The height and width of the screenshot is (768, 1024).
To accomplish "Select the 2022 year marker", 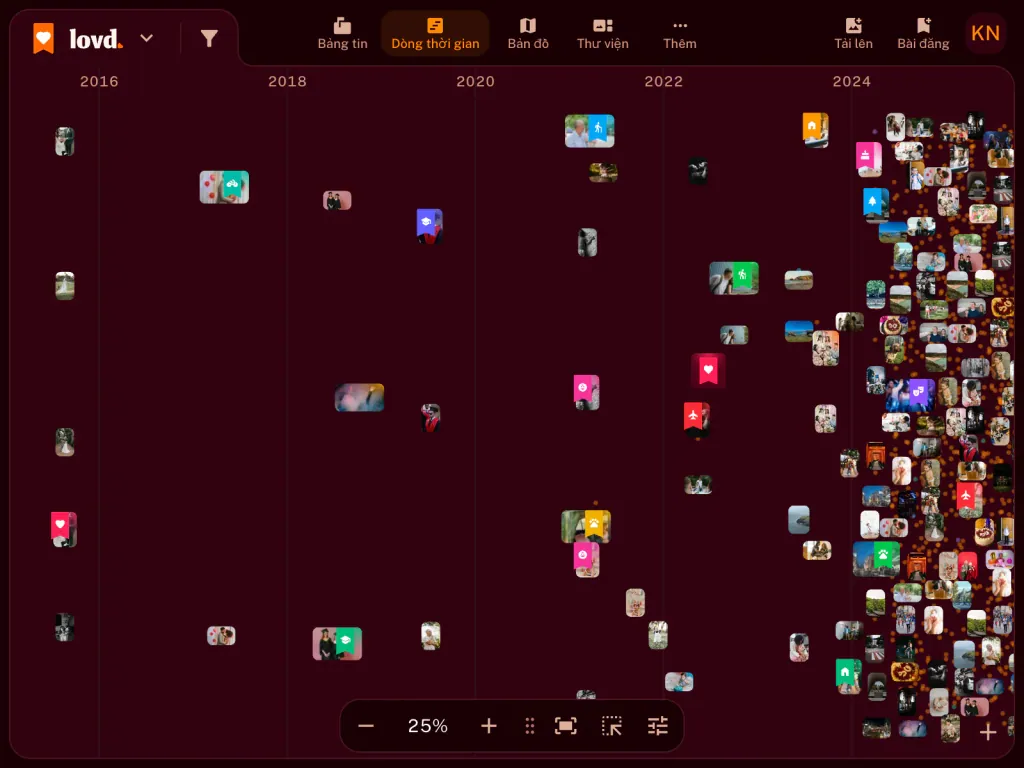I will click(x=664, y=82).
